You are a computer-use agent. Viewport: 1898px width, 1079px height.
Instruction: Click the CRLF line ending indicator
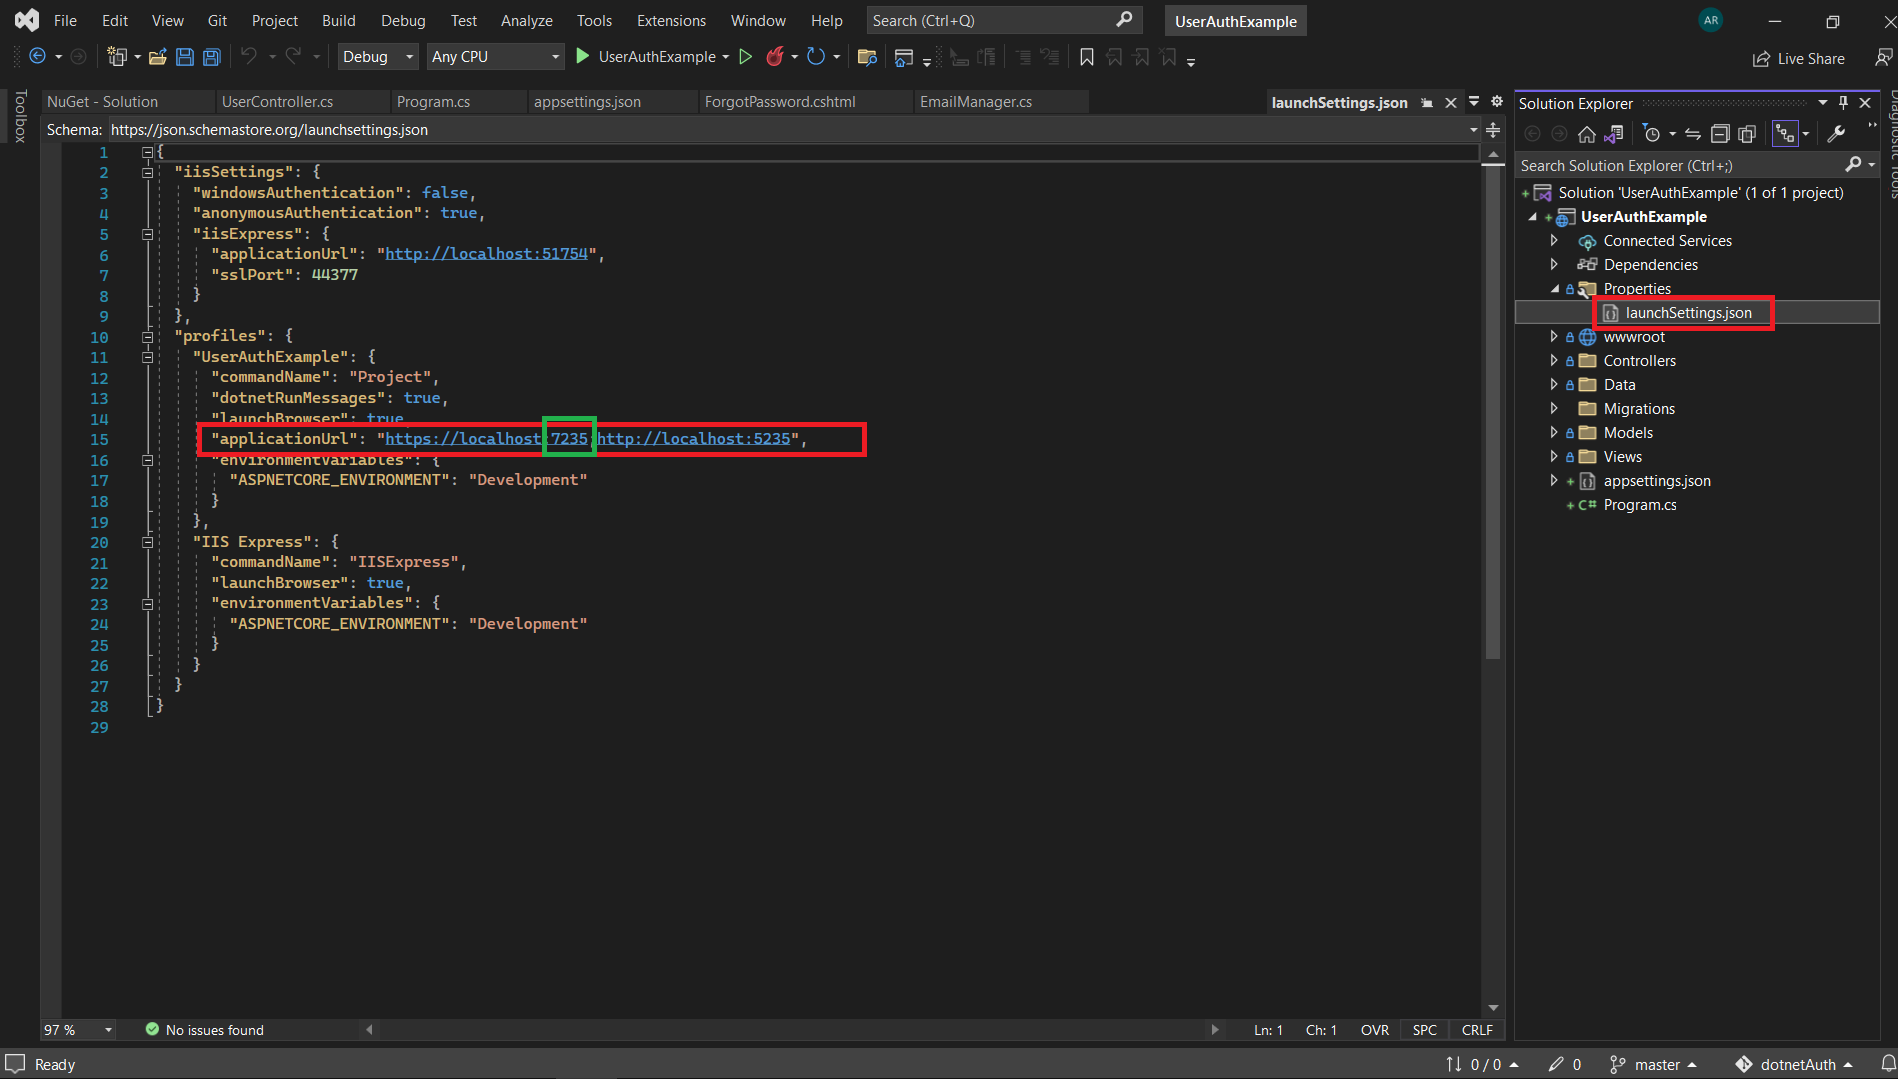(x=1477, y=1030)
